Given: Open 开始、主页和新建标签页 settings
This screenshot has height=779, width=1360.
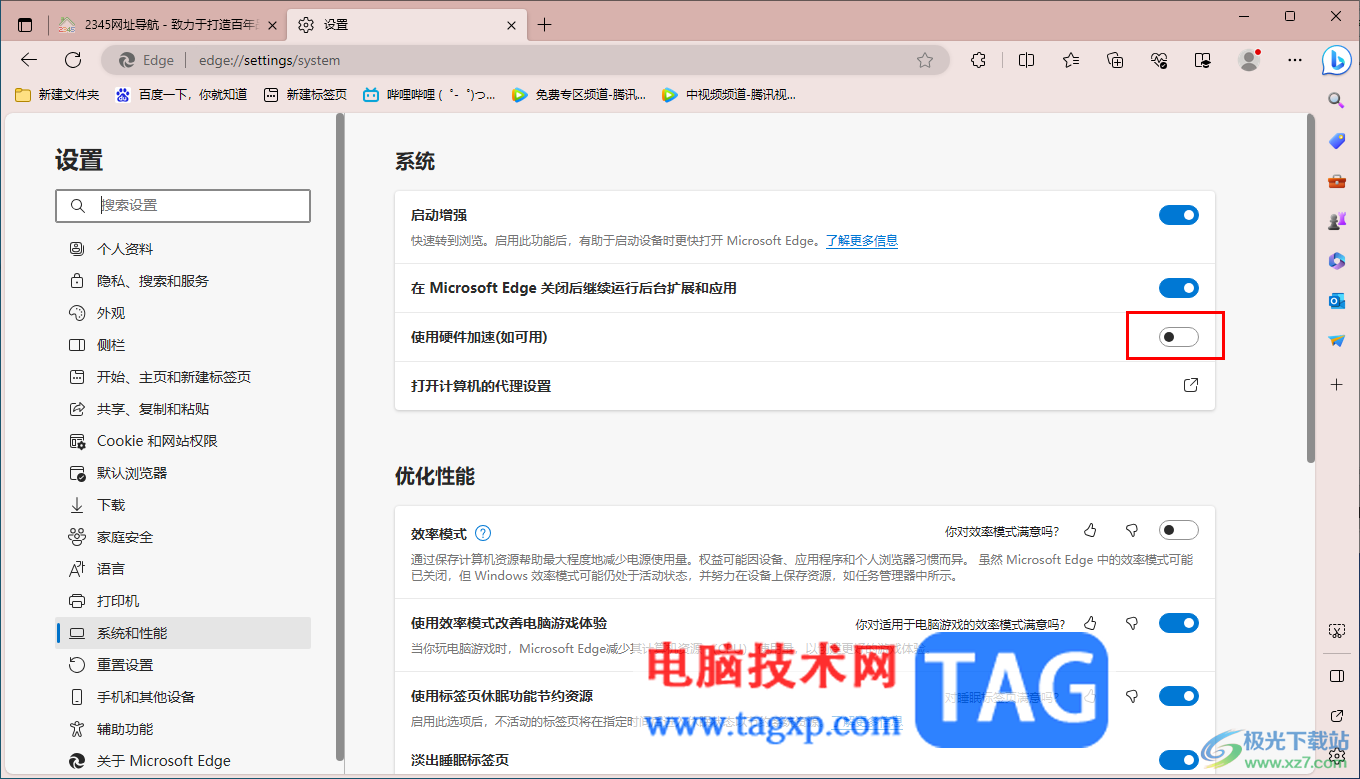Looking at the screenshot, I should (x=183, y=377).
